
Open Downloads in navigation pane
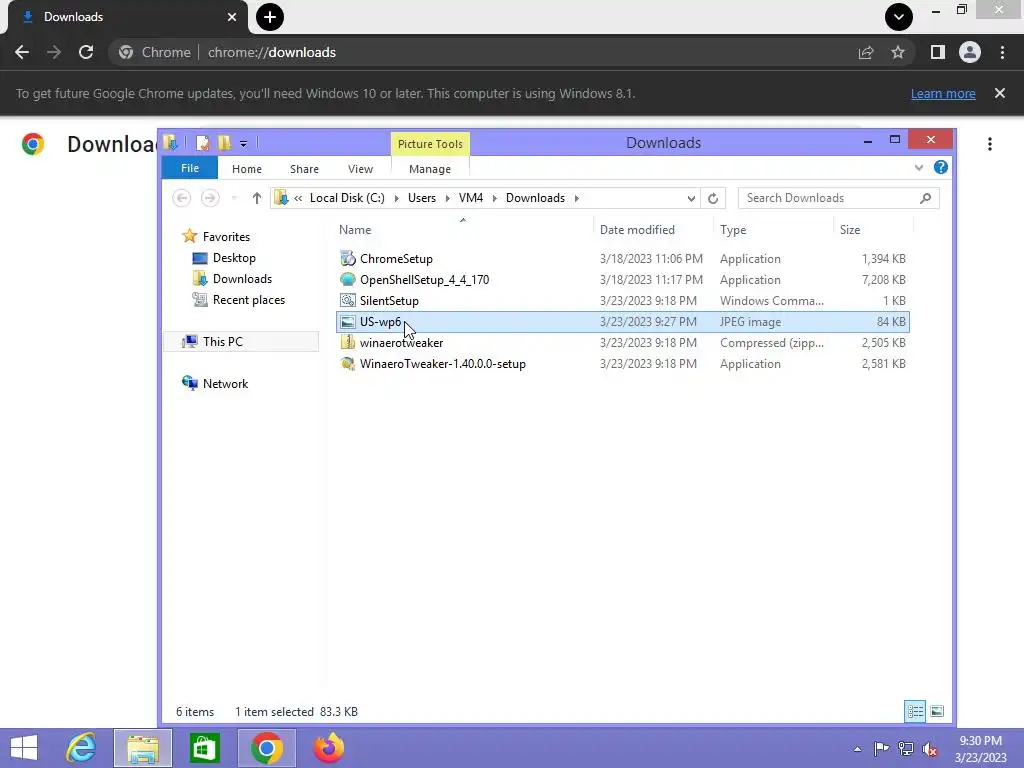(242, 279)
